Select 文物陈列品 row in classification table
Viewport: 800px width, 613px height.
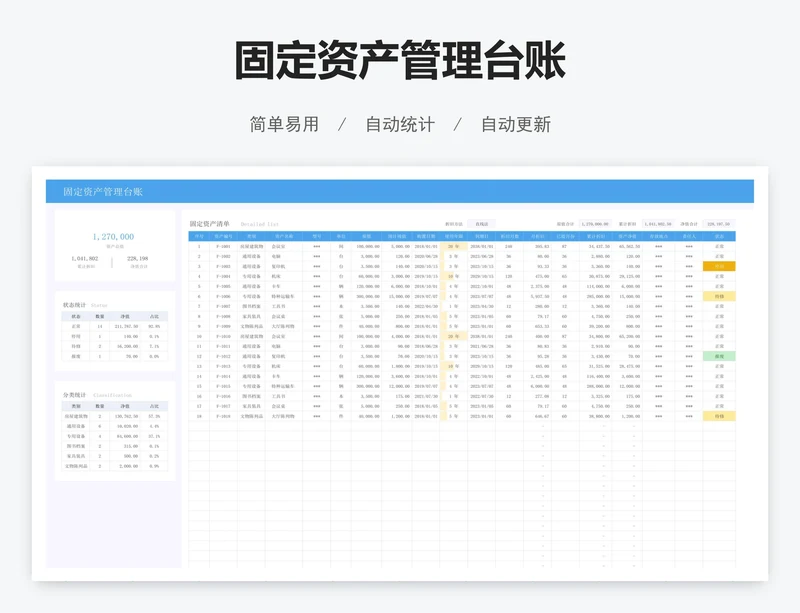pyautogui.click(x=115, y=467)
